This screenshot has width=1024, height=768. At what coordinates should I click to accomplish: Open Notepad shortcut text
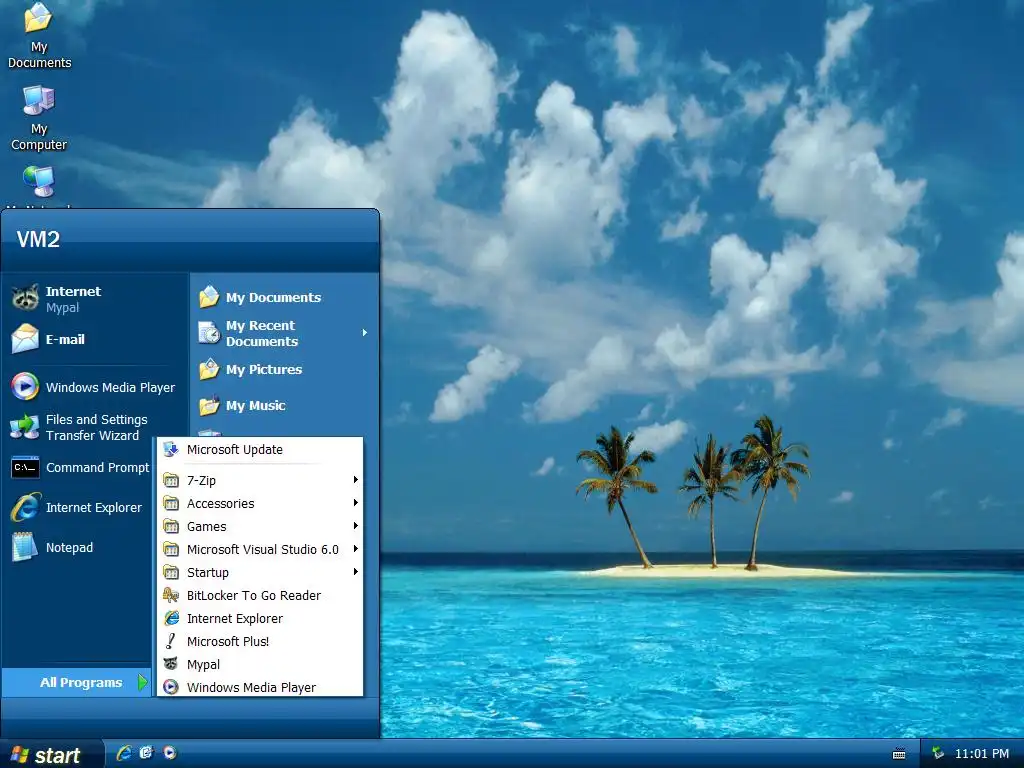69,547
